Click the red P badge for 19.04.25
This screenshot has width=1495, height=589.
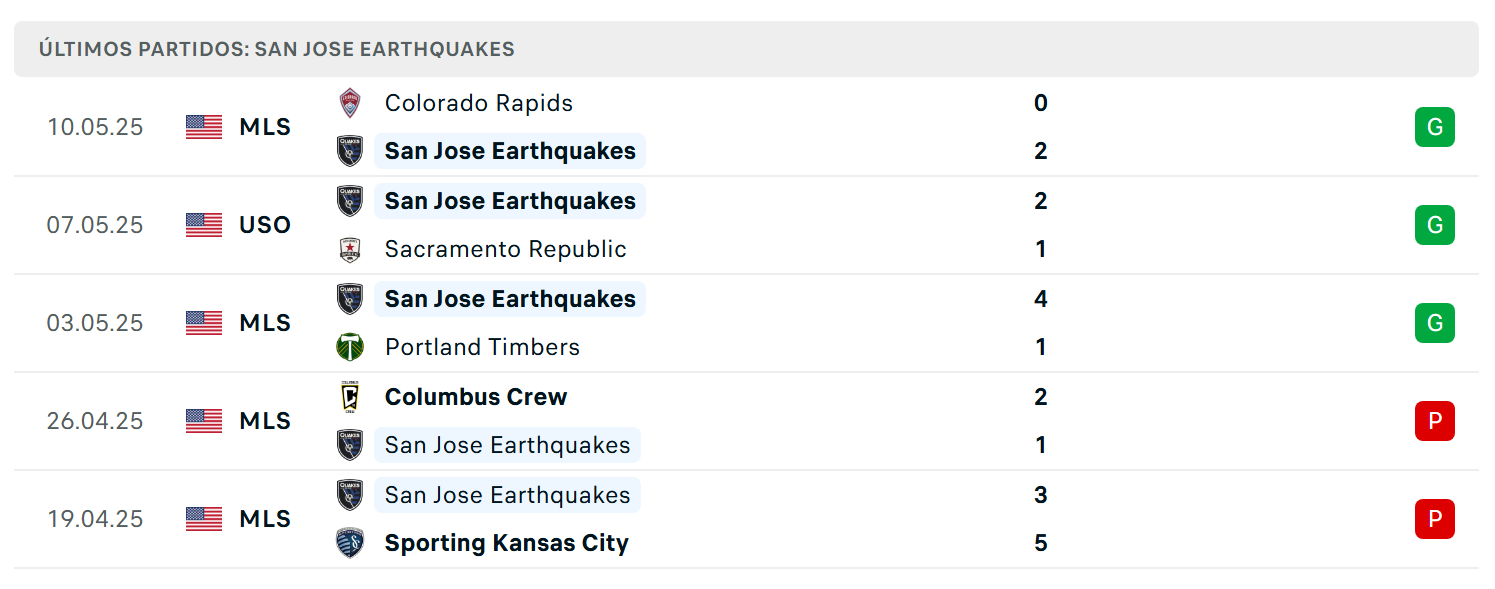[x=1434, y=519]
